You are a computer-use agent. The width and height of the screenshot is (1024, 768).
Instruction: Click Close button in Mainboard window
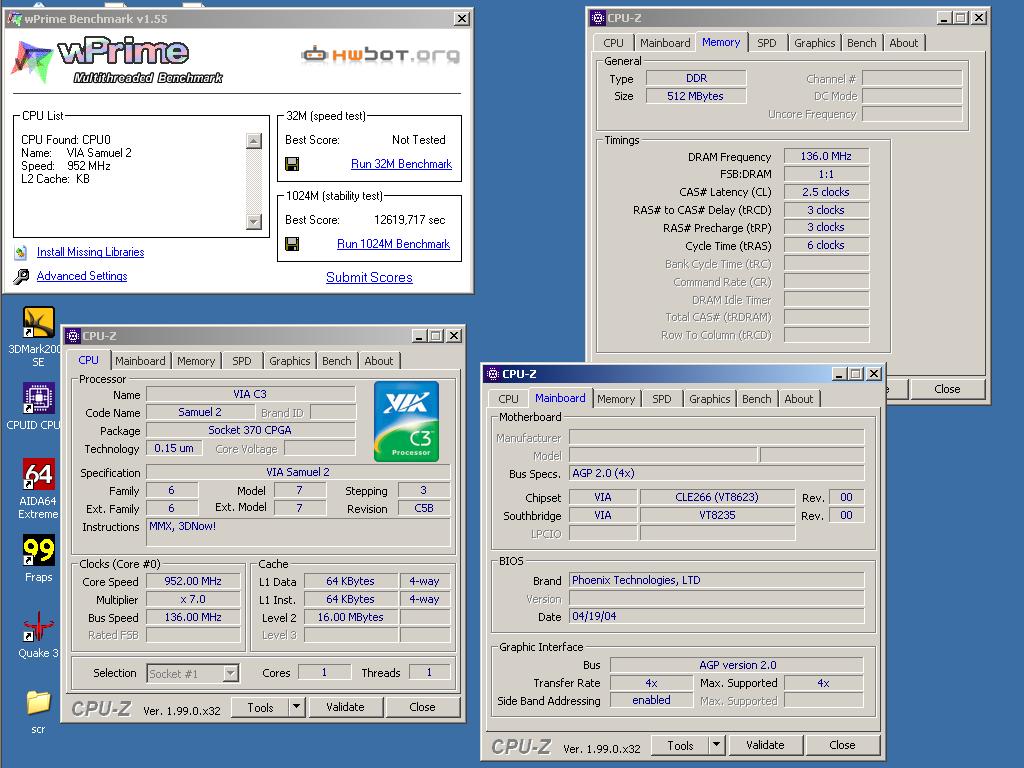click(x=842, y=744)
